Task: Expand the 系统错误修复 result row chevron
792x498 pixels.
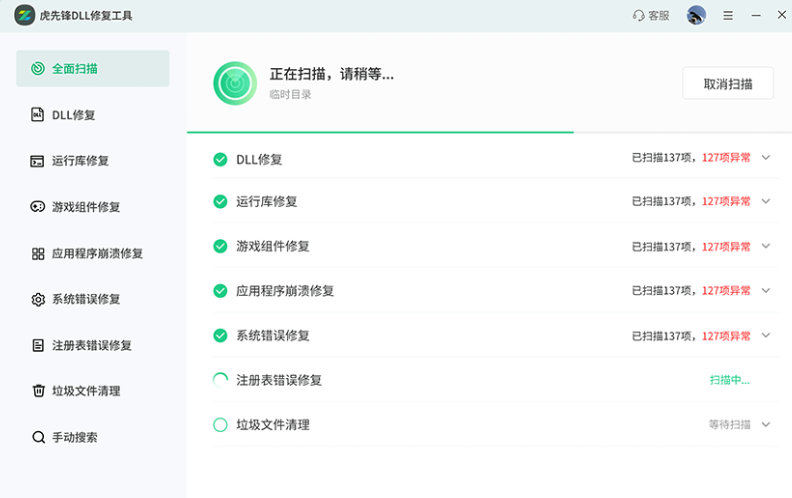Action: coord(766,335)
